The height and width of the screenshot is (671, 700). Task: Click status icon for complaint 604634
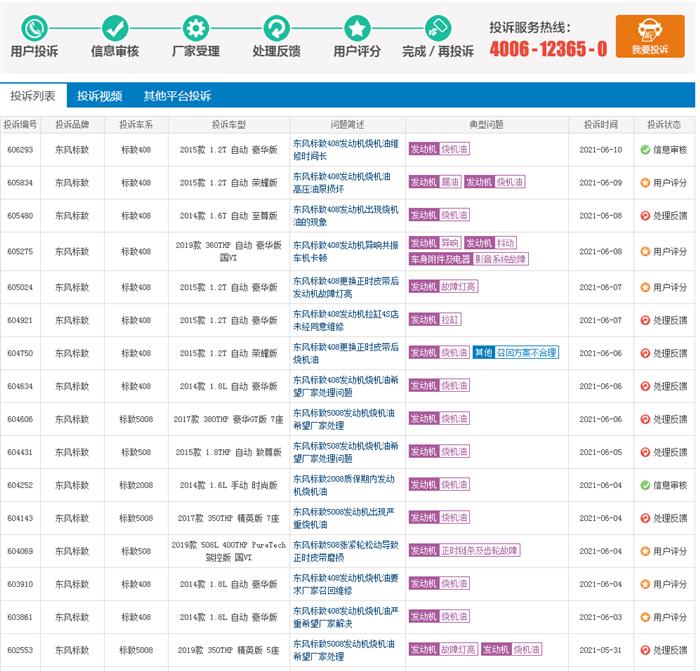[645, 386]
